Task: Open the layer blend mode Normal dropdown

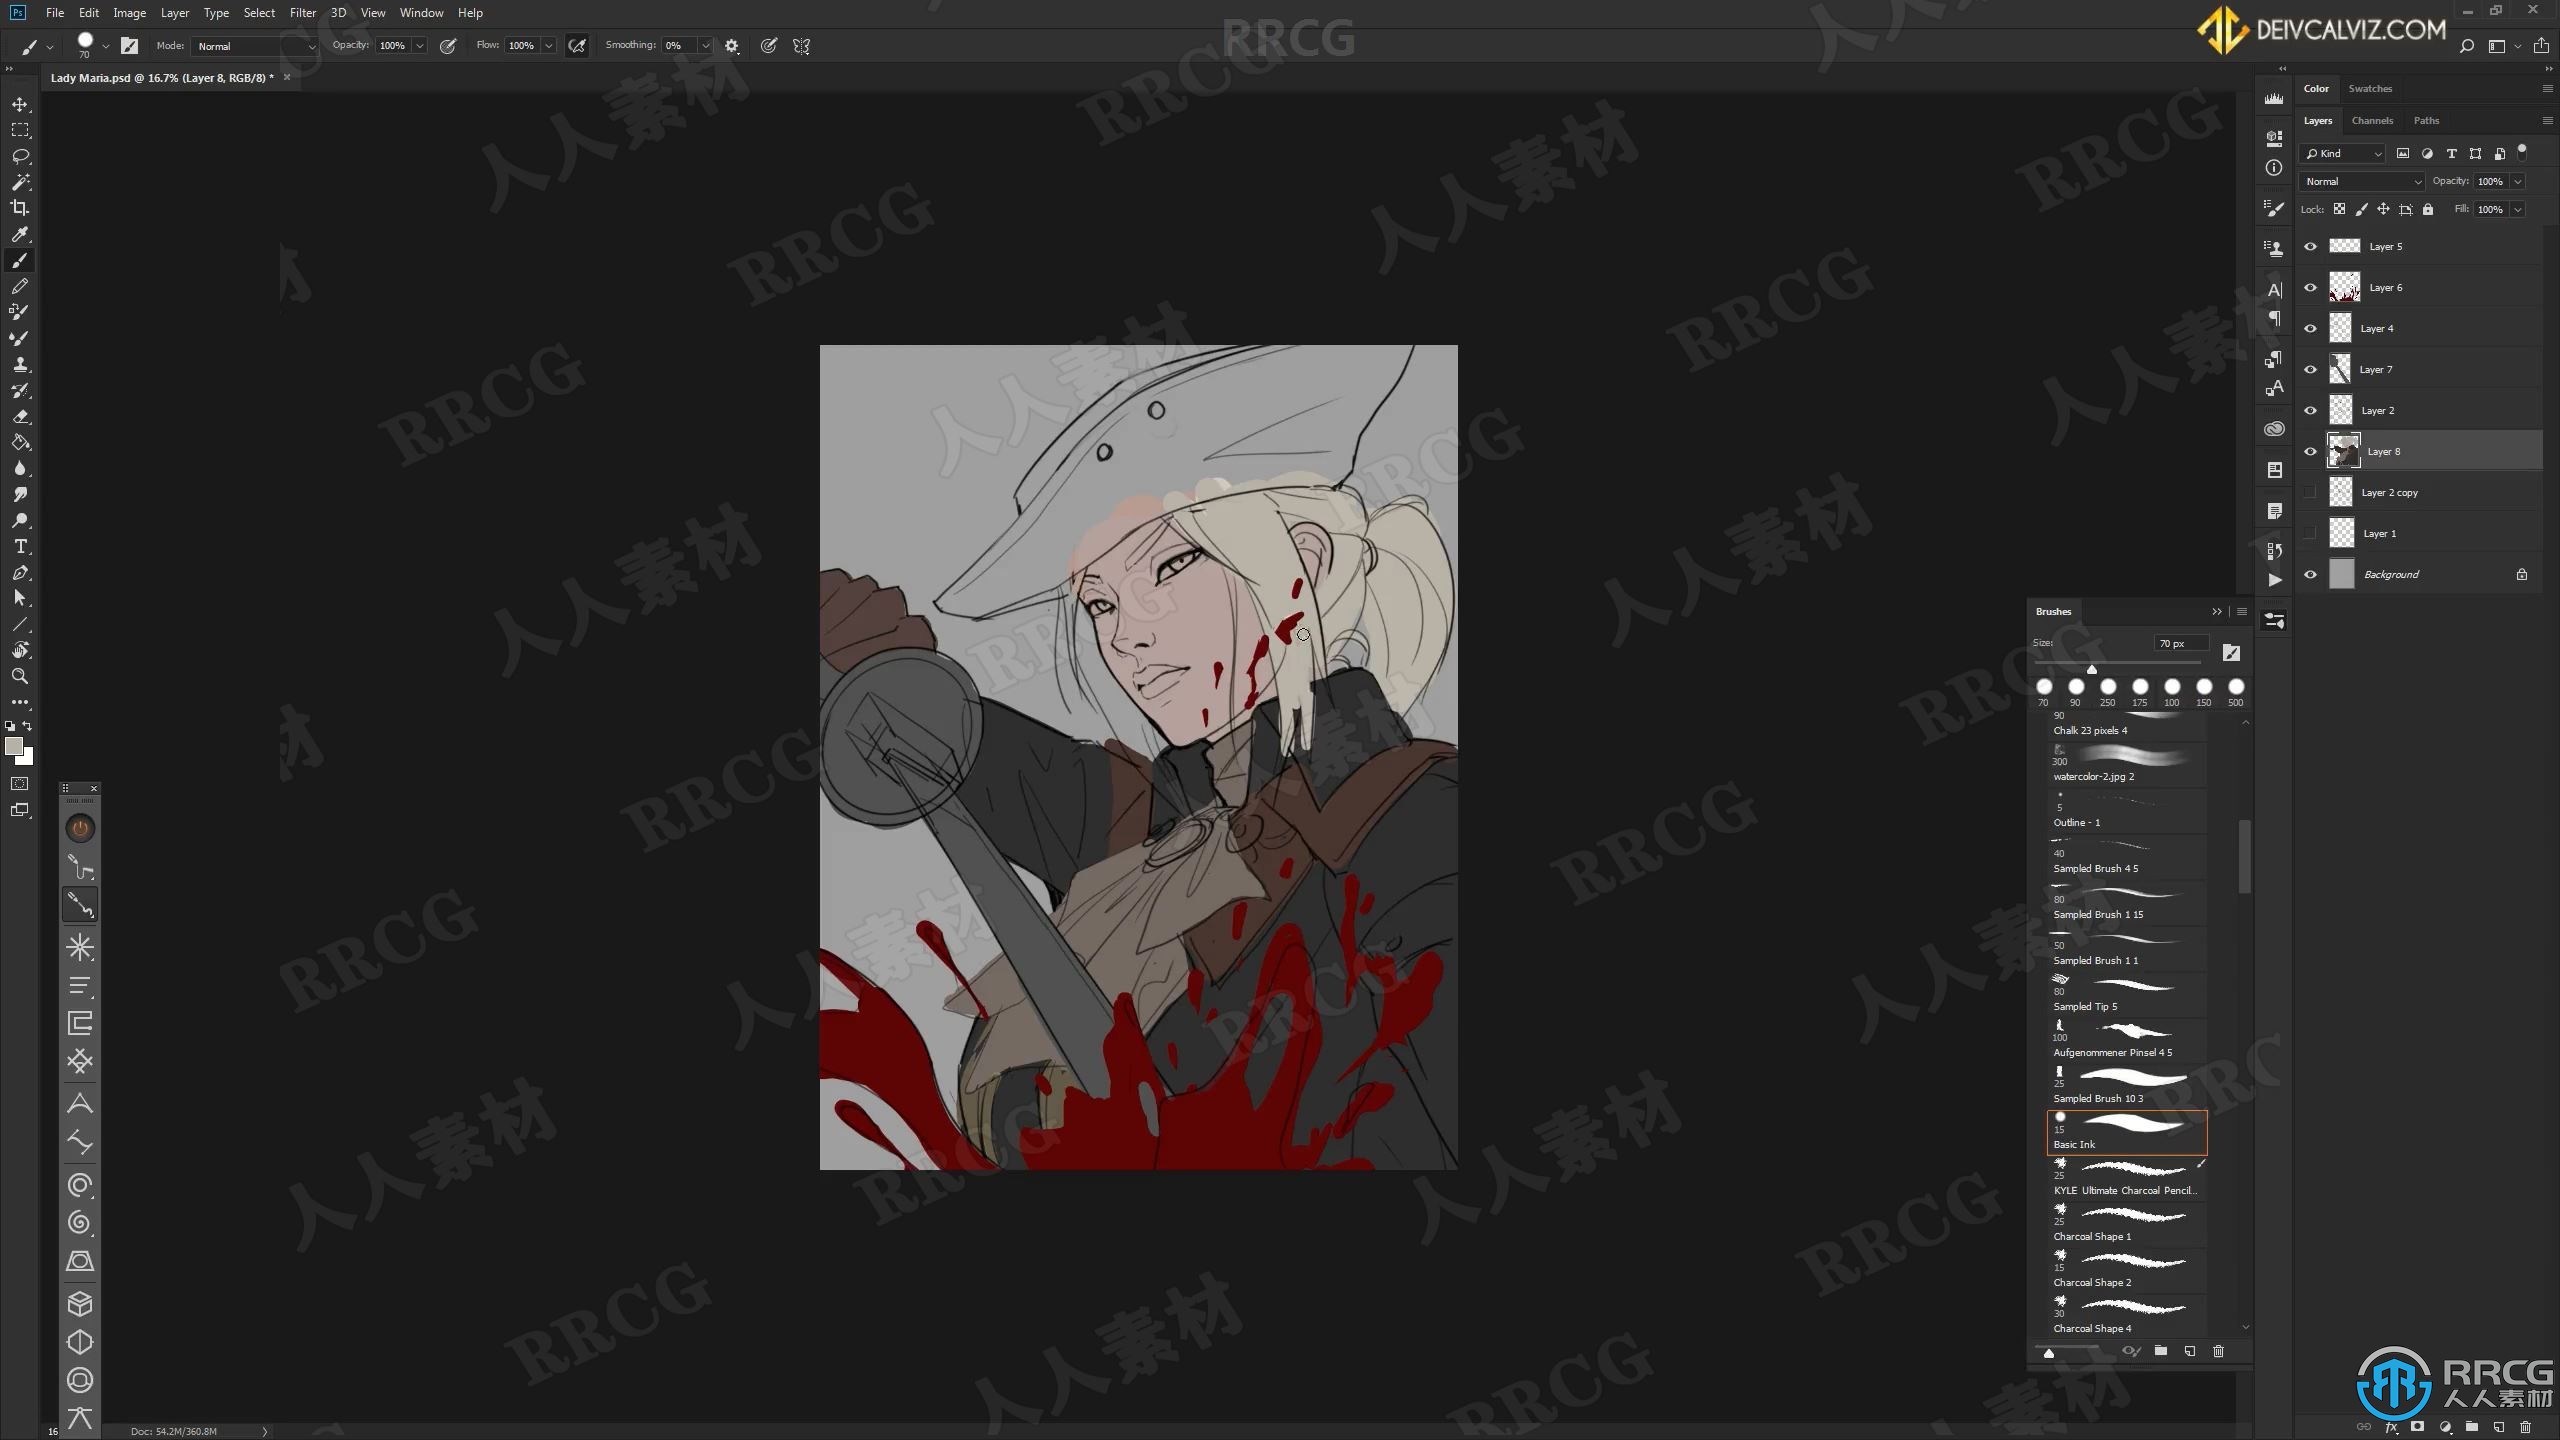Action: (2362, 181)
